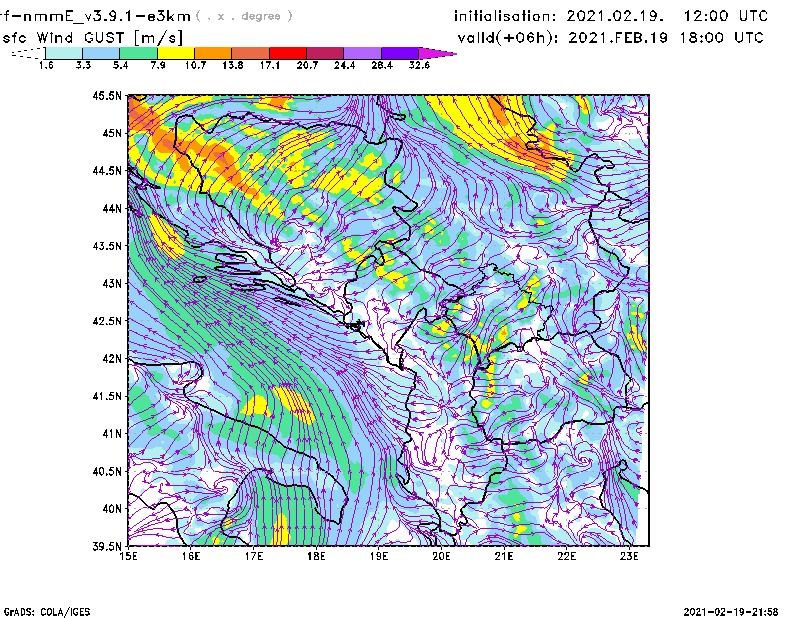800x618 pixels.
Task: Click the '44N' latitude axis label
Action: pos(112,208)
